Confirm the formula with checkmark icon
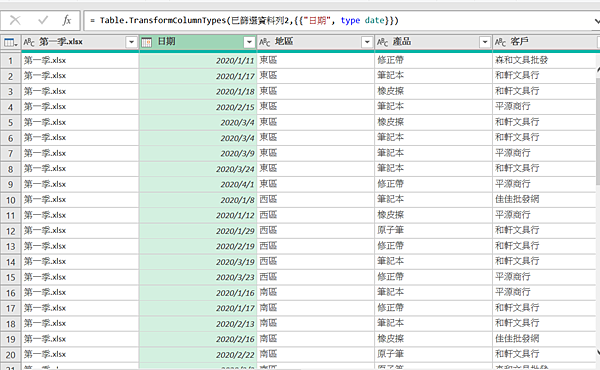This screenshot has width=600, height=370. [x=43, y=20]
